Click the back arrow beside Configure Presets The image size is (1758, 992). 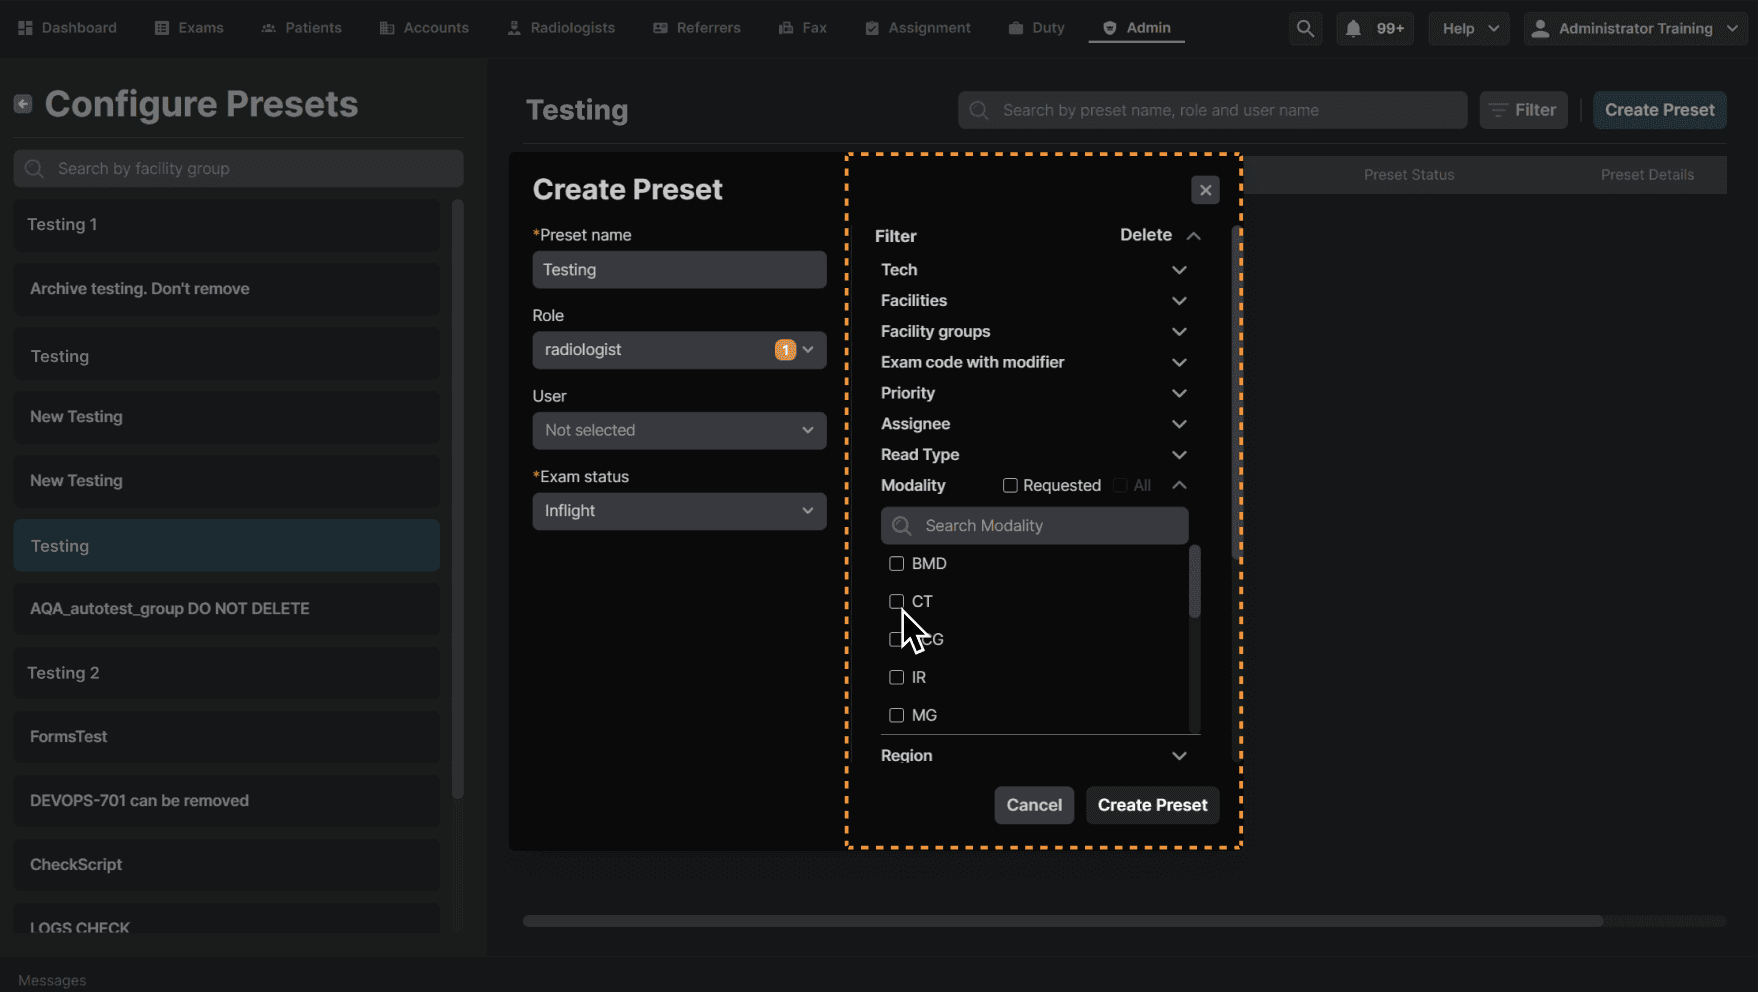[23, 104]
